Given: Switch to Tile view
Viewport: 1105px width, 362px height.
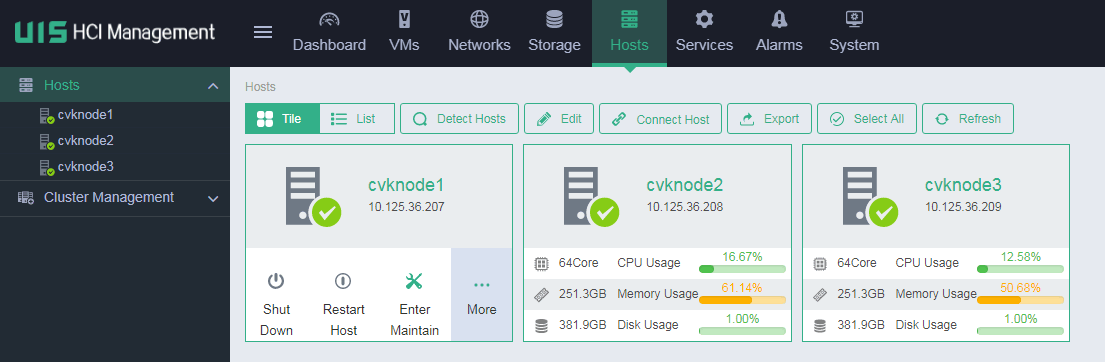Looking at the screenshot, I should pyautogui.click(x=283, y=118).
